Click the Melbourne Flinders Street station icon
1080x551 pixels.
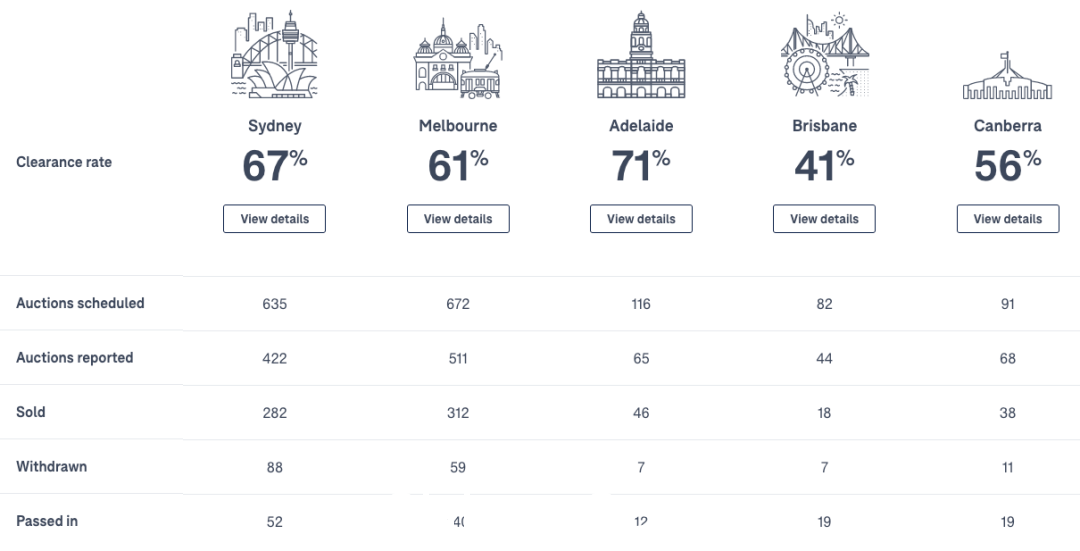(x=458, y=60)
